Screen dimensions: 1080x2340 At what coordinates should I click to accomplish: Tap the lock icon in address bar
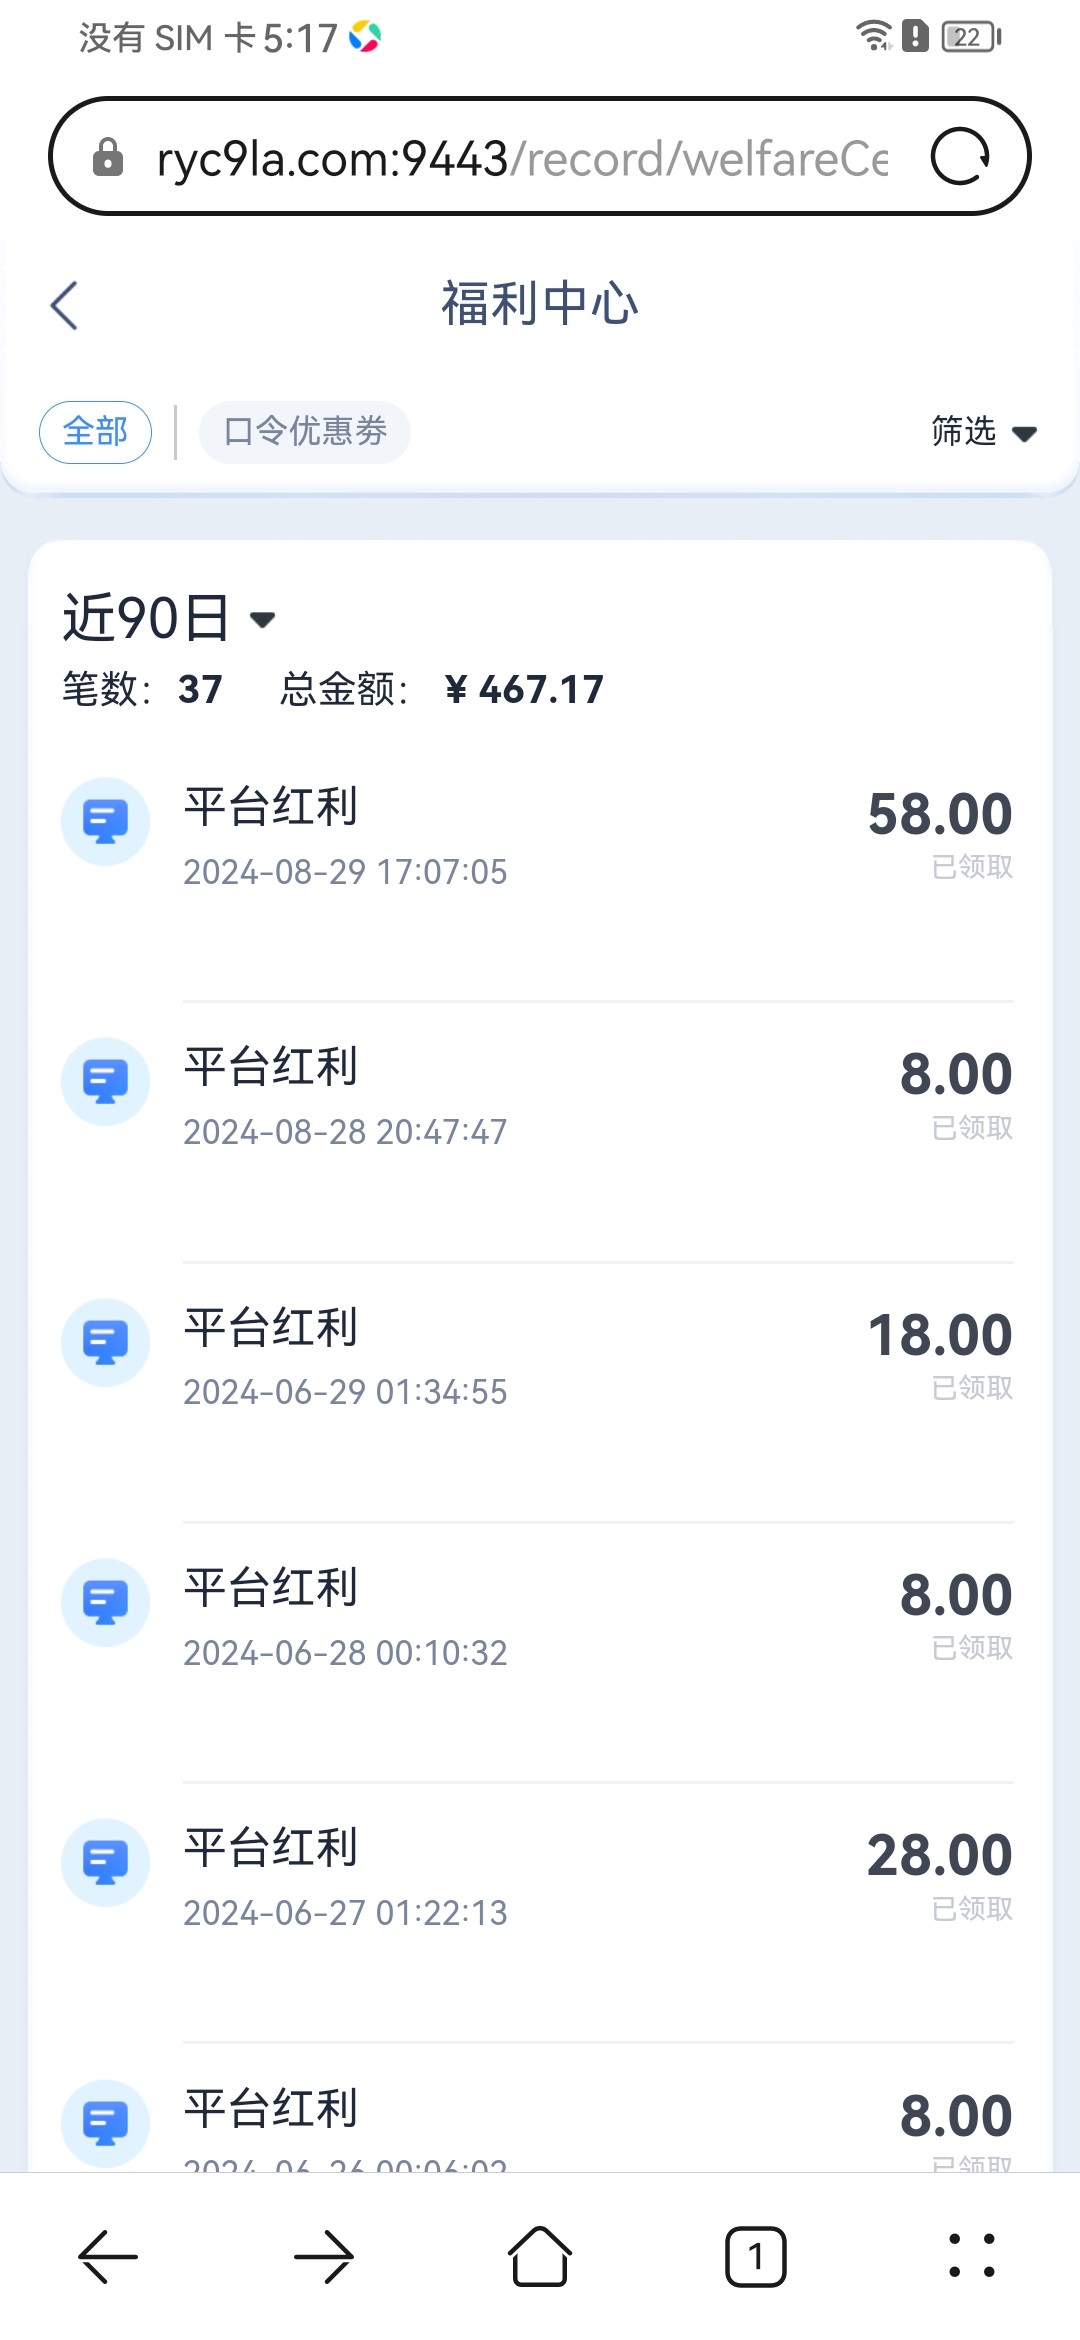(x=108, y=158)
